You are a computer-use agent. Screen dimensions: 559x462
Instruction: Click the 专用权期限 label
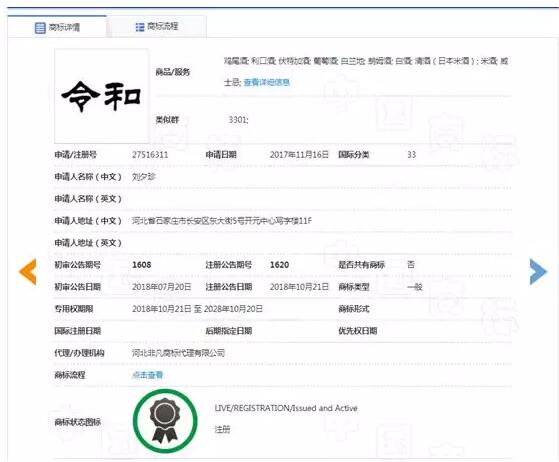pos(73,309)
